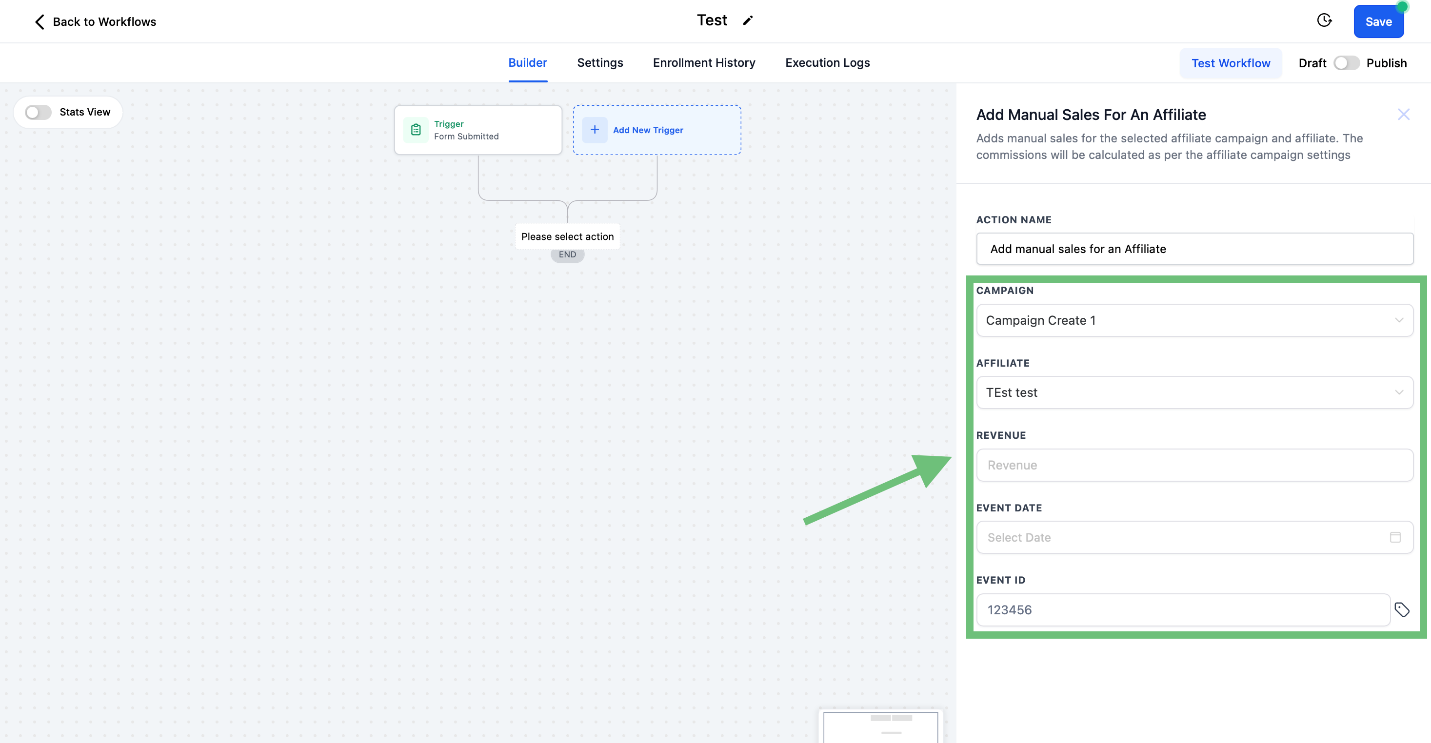Click the Revenue input field
Image resolution: width=1431 pixels, height=743 pixels.
coord(1195,465)
